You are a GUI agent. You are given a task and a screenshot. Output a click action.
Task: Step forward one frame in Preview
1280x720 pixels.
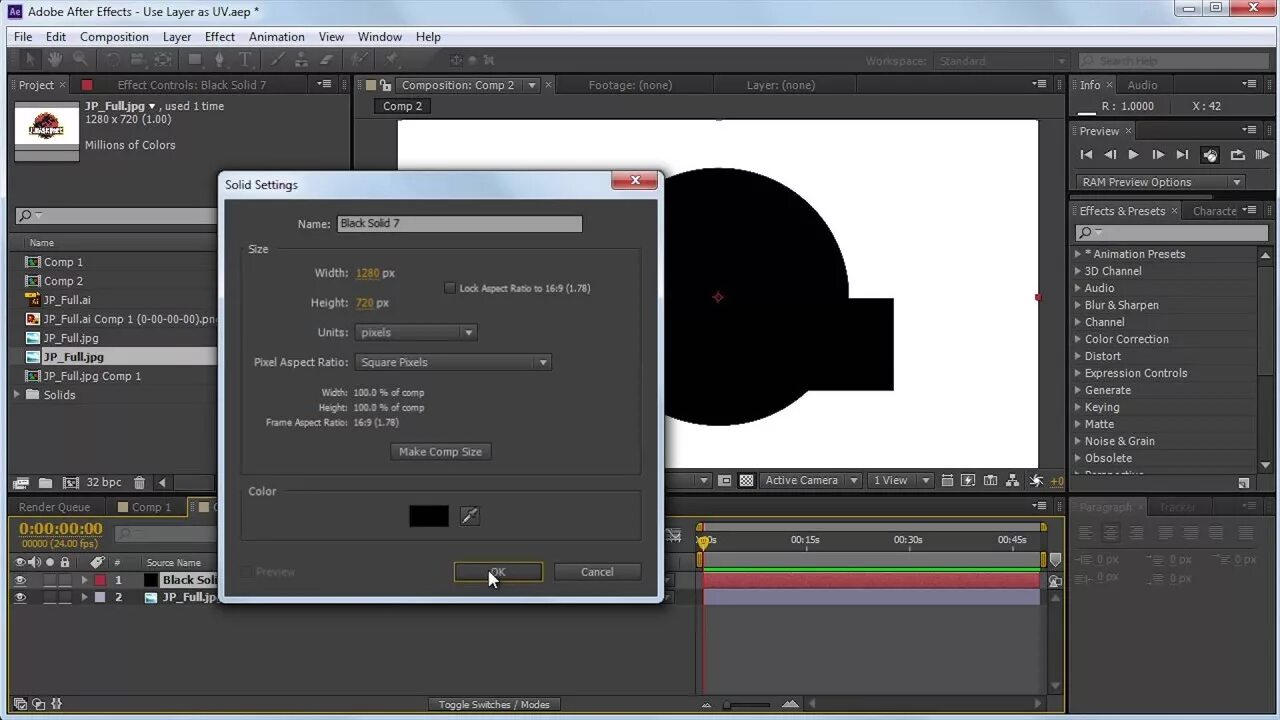click(1158, 155)
